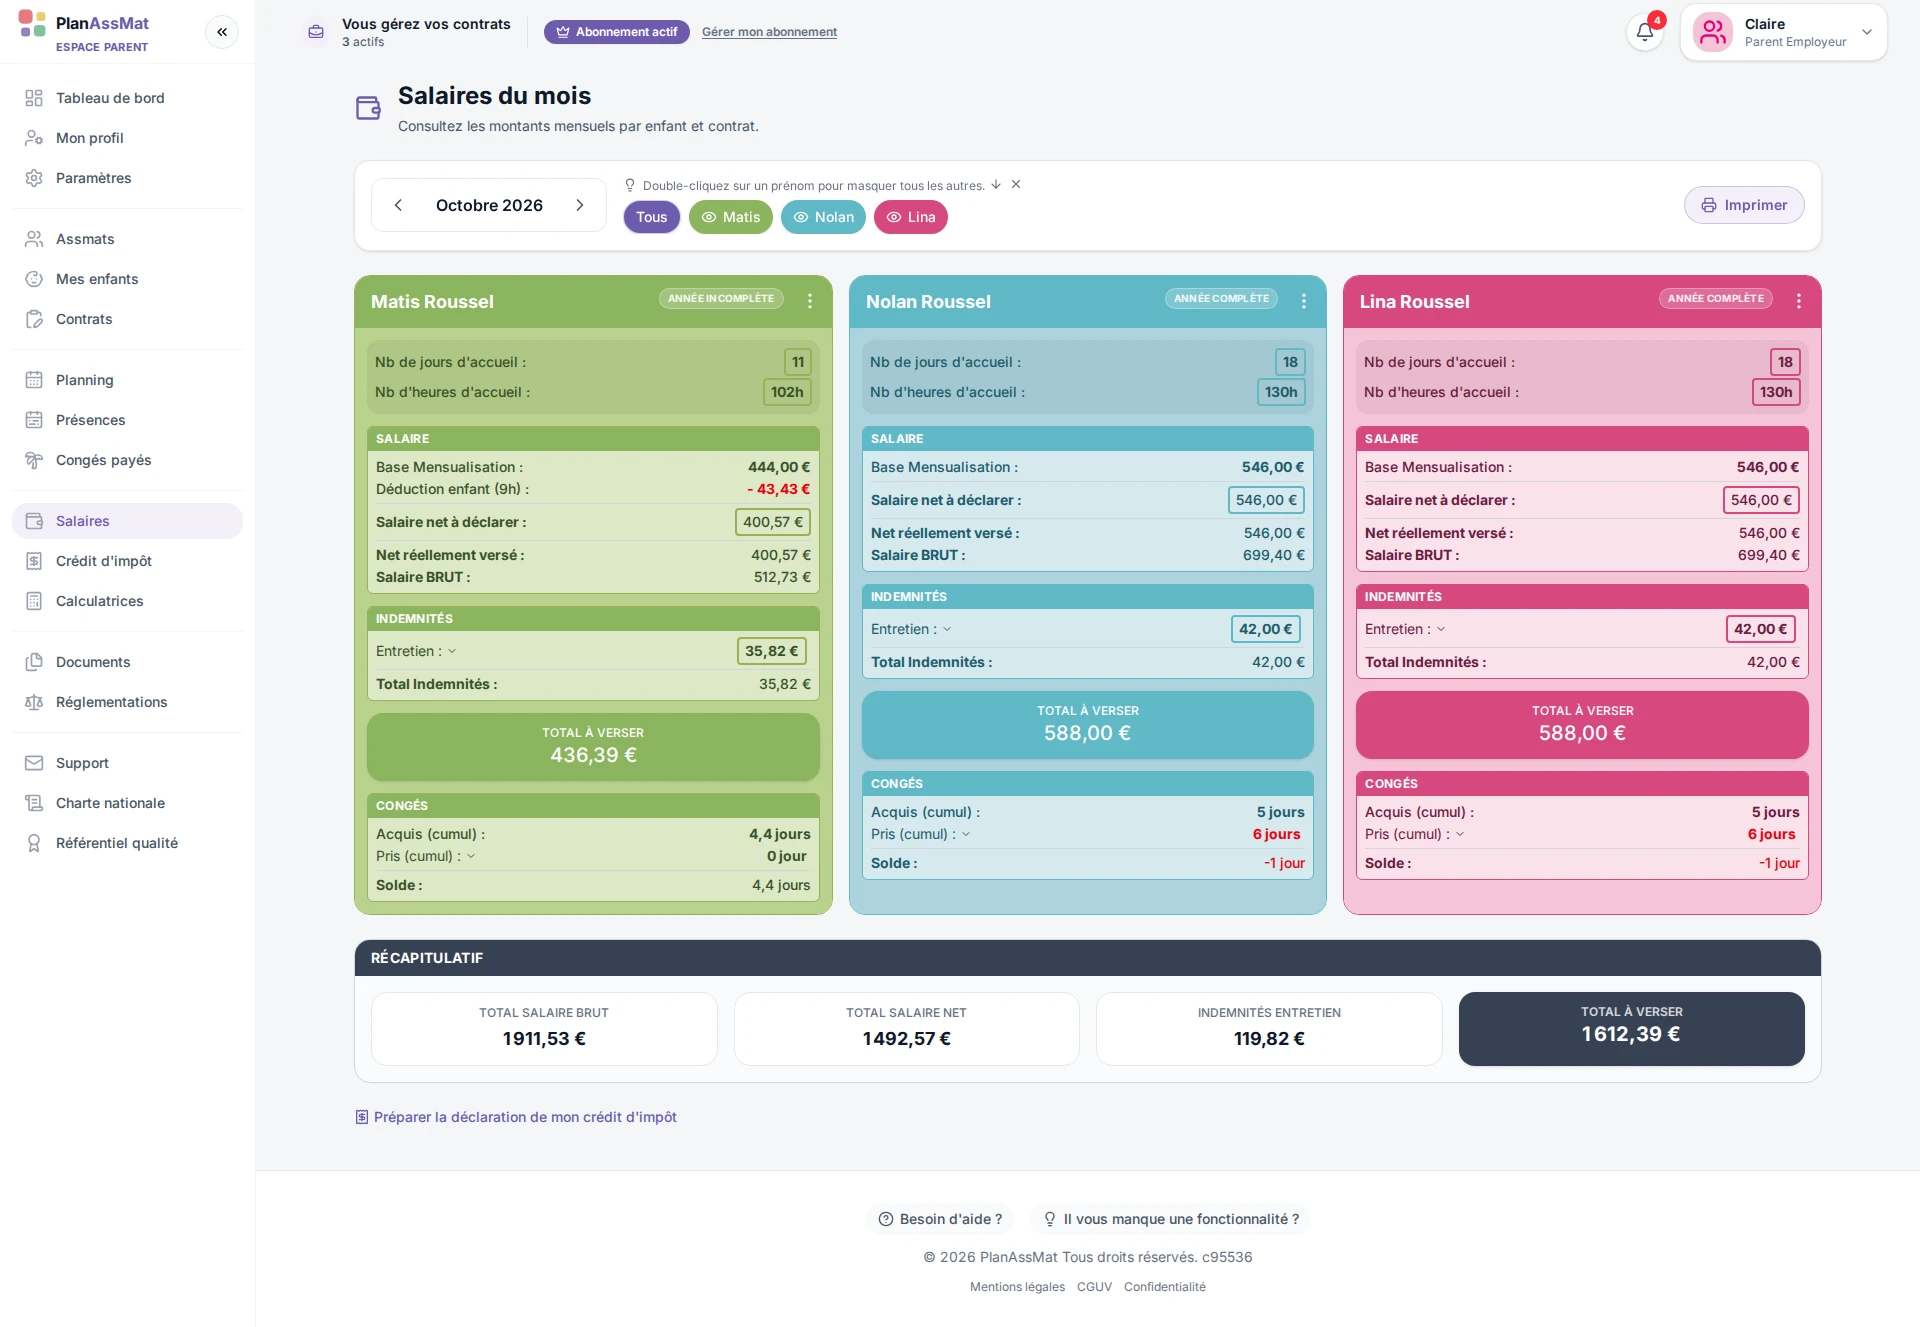1920x1327 pixels.
Task: Expand the Claire account dropdown chevron
Action: pos(1867,32)
